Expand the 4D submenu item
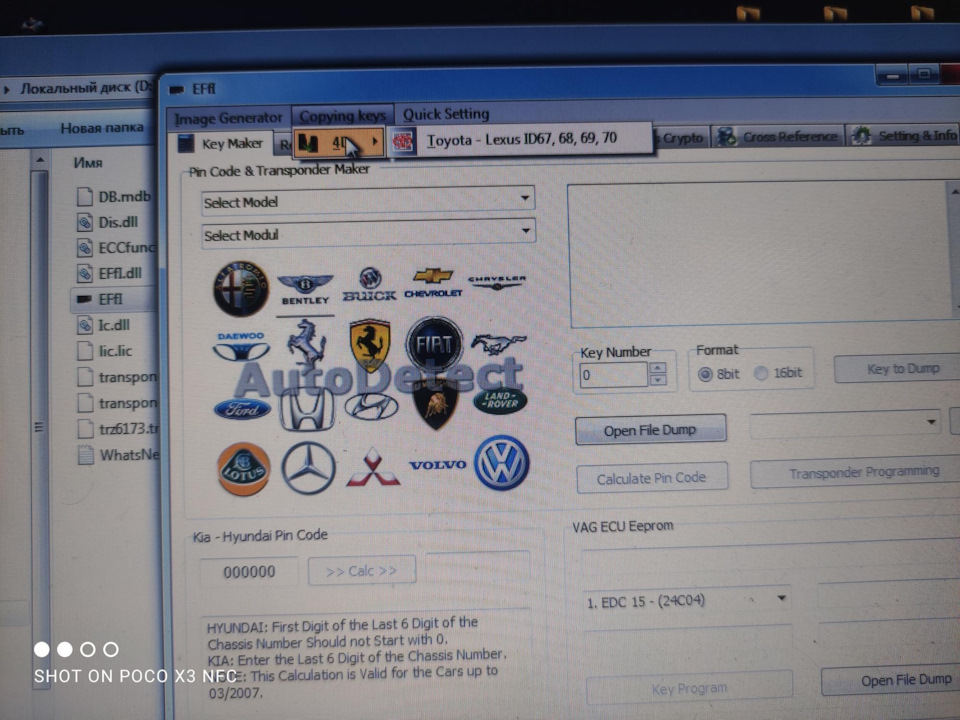The width and height of the screenshot is (960, 720). 339,144
